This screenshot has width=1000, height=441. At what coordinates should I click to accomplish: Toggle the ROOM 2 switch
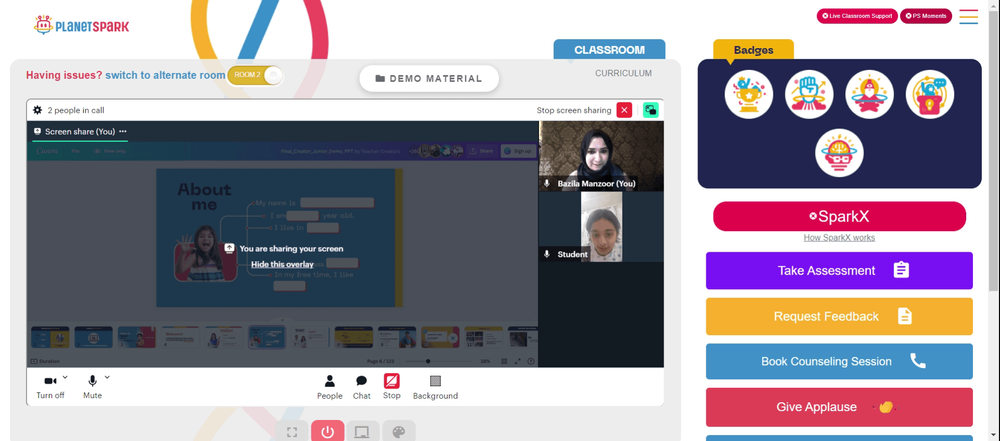coord(254,75)
